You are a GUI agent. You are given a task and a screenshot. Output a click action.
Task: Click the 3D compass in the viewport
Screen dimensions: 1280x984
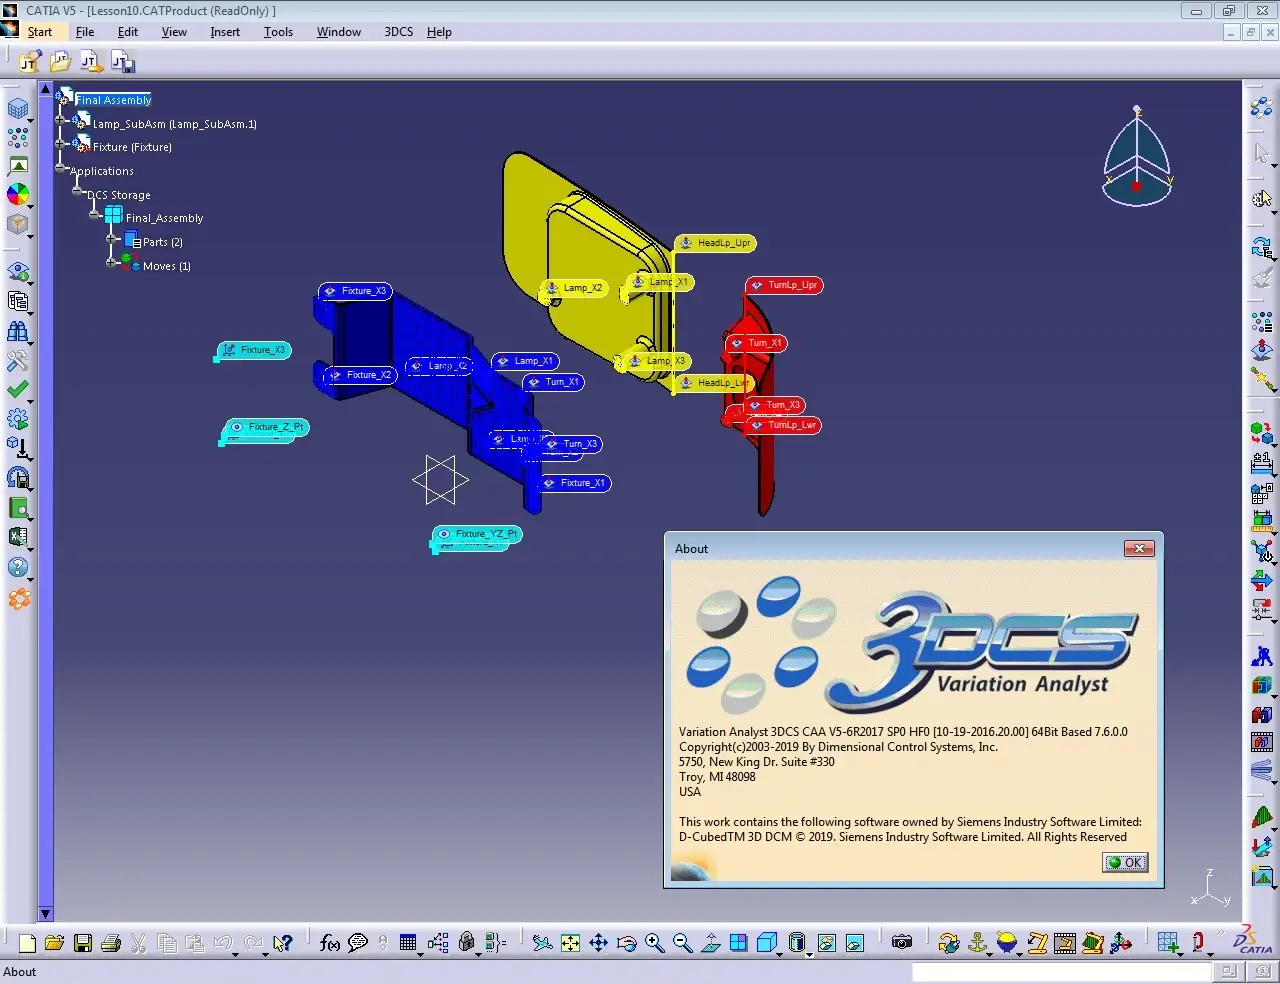click(1137, 157)
